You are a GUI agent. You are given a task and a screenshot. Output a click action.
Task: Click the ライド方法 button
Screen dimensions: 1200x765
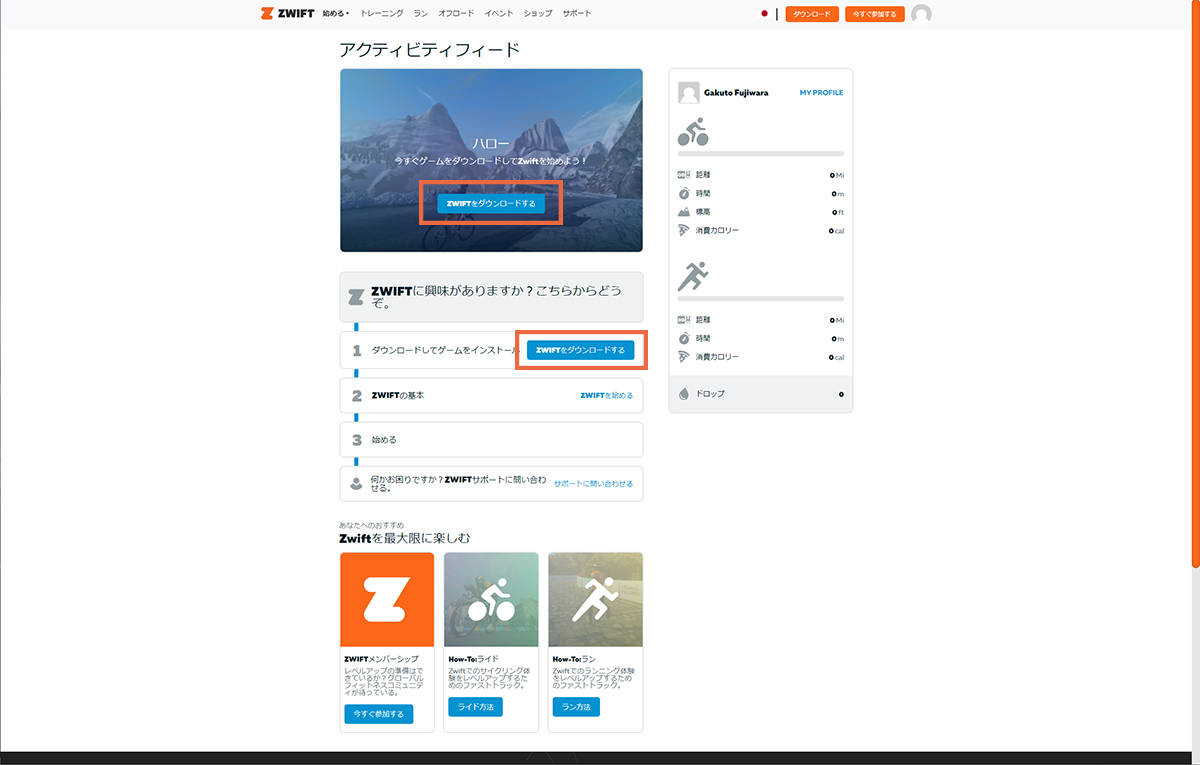point(475,707)
